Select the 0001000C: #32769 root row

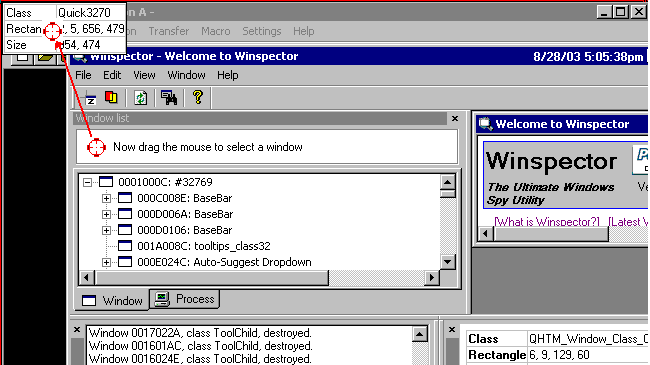[x=165, y=182]
